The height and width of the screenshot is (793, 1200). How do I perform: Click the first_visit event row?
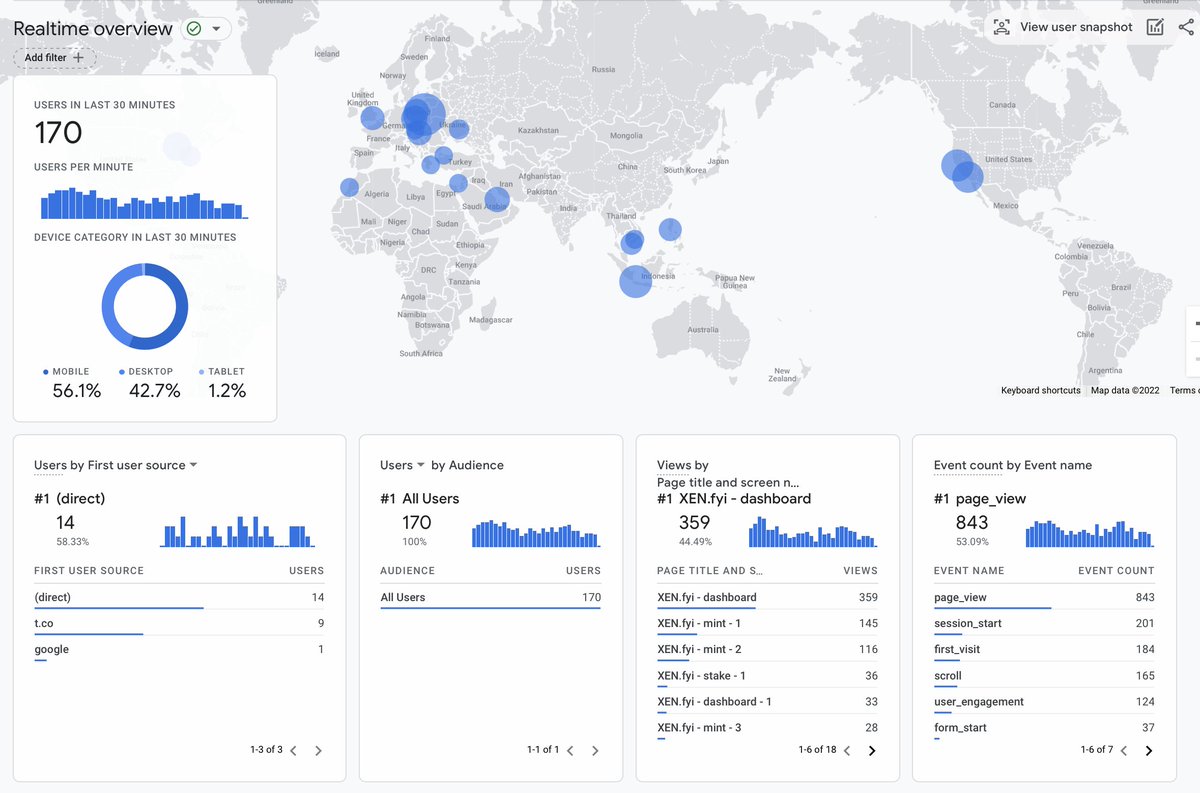click(x=1044, y=649)
